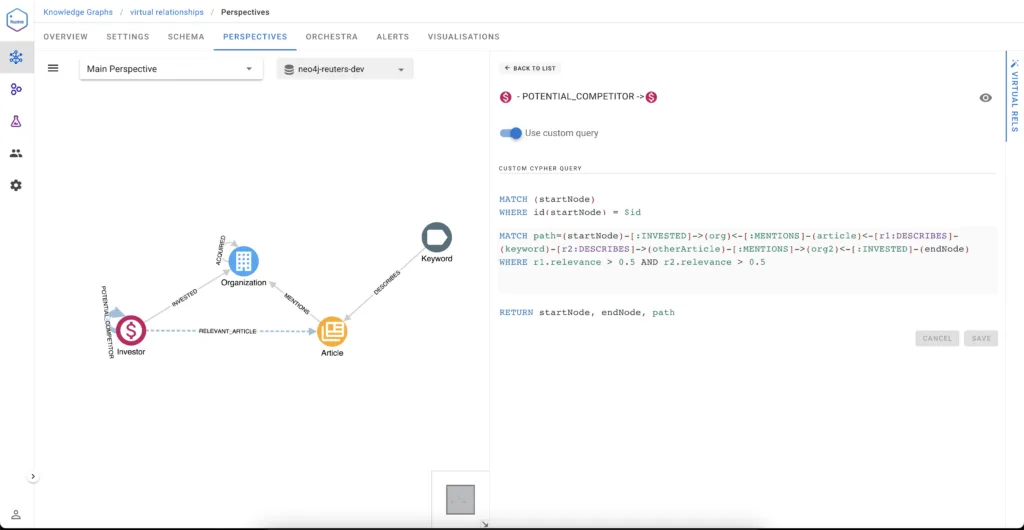Screen dimensions: 1024x530
Task: Select the Investor node icon
Action: (131, 330)
